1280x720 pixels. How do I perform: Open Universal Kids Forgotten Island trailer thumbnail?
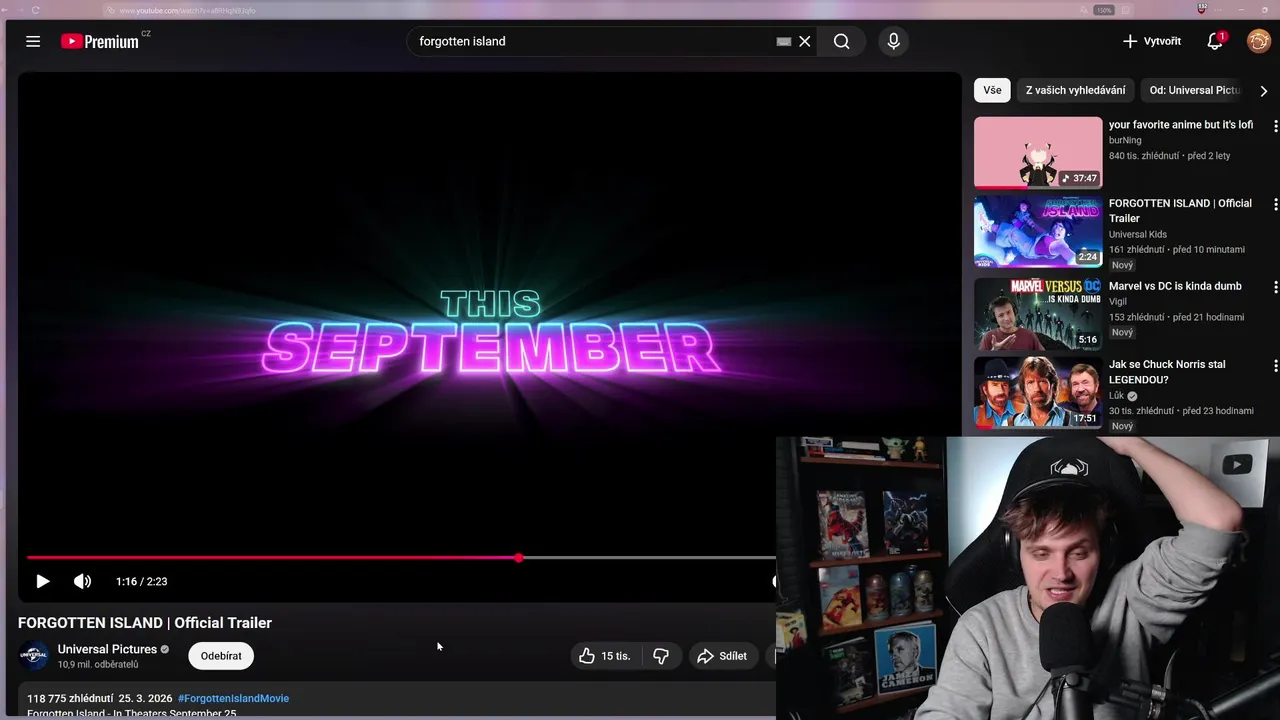point(1038,231)
